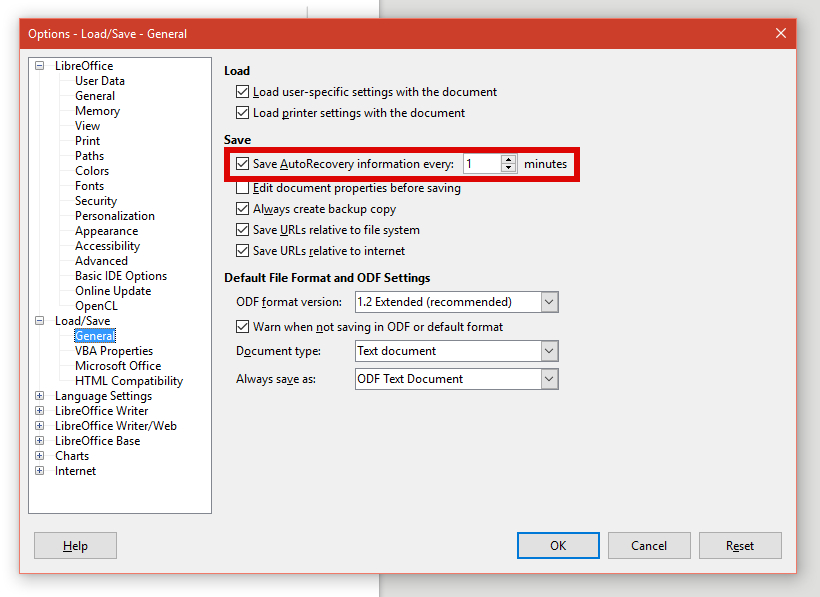Uncheck Save AutoRecovery information every
This screenshot has width=820, height=597.
[242, 164]
